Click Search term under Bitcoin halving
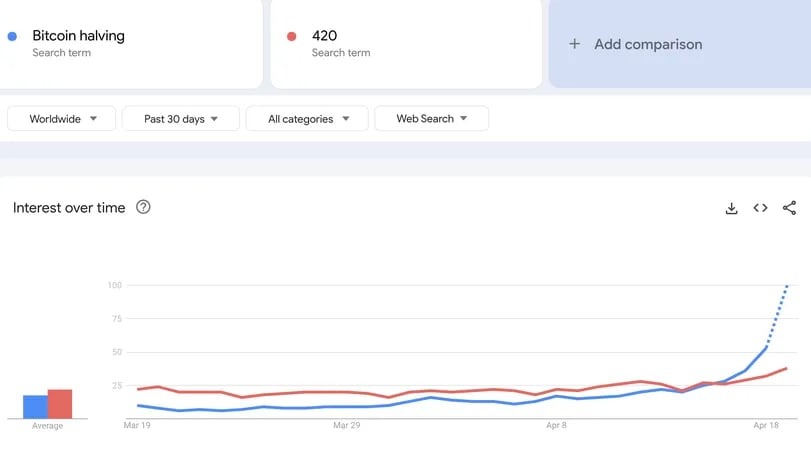 coord(62,52)
